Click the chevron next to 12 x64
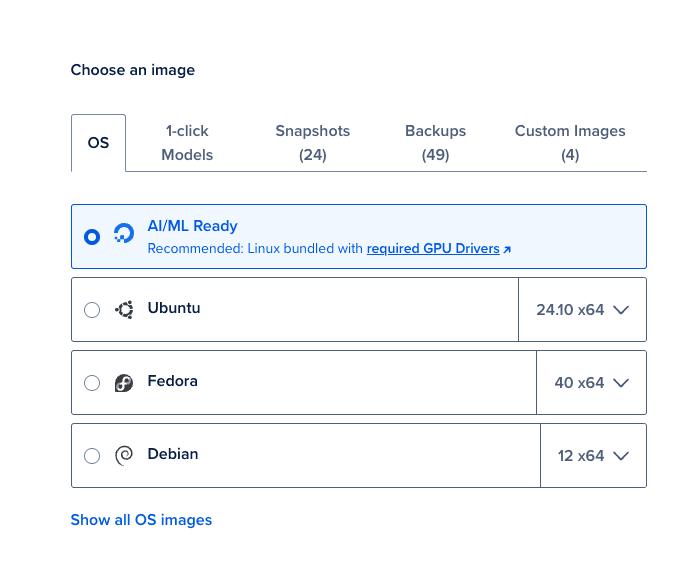This screenshot has width=696, height=576. pyautogui.click(x=621, y=455)
